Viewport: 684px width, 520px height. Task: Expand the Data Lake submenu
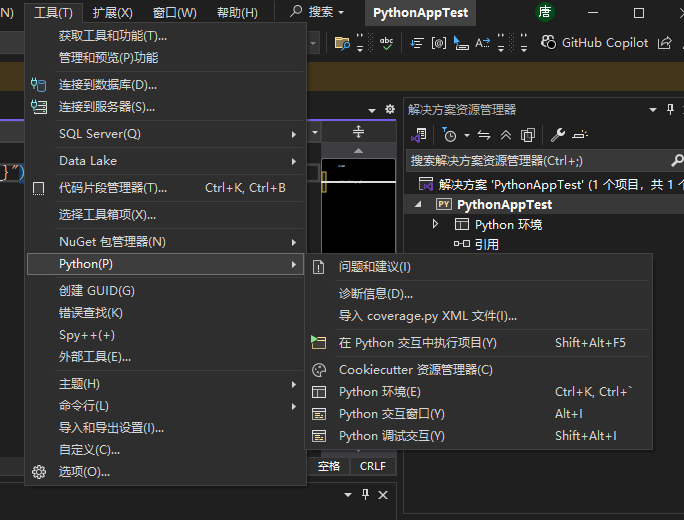(x=294, y=161)
